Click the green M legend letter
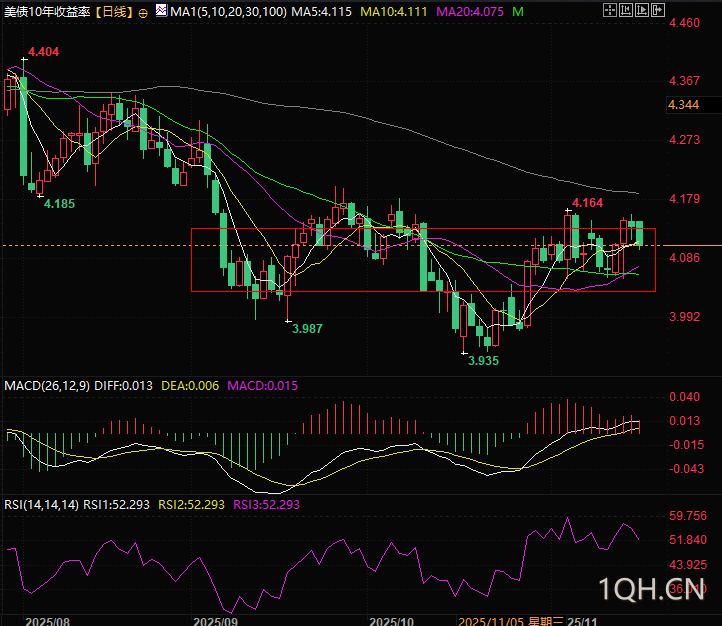 pyautogui.click(x=518, y=12)
